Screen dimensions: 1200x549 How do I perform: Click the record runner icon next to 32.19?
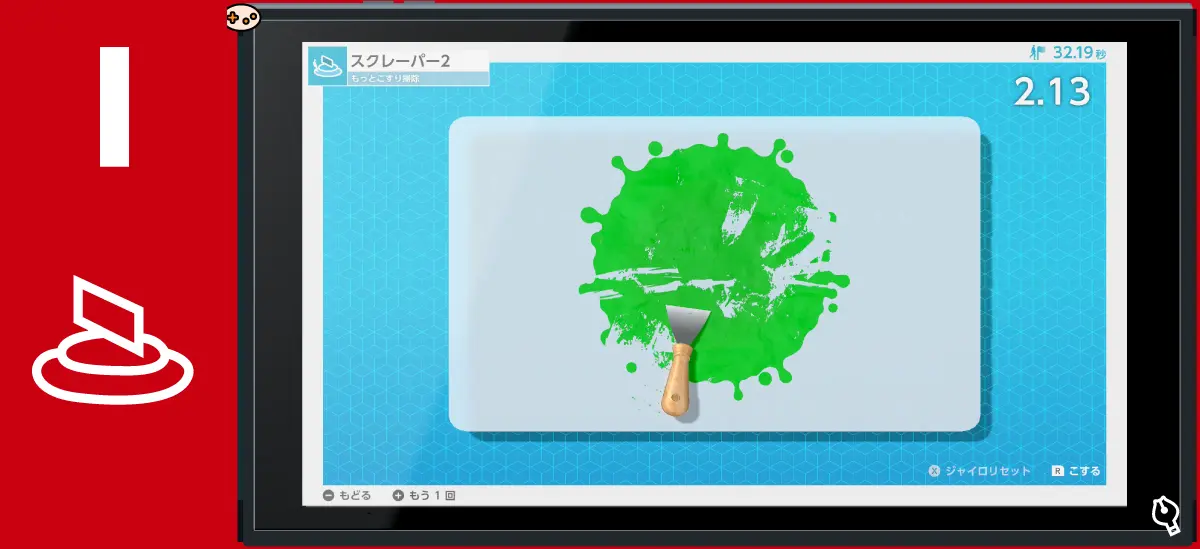coord(1036,52)
